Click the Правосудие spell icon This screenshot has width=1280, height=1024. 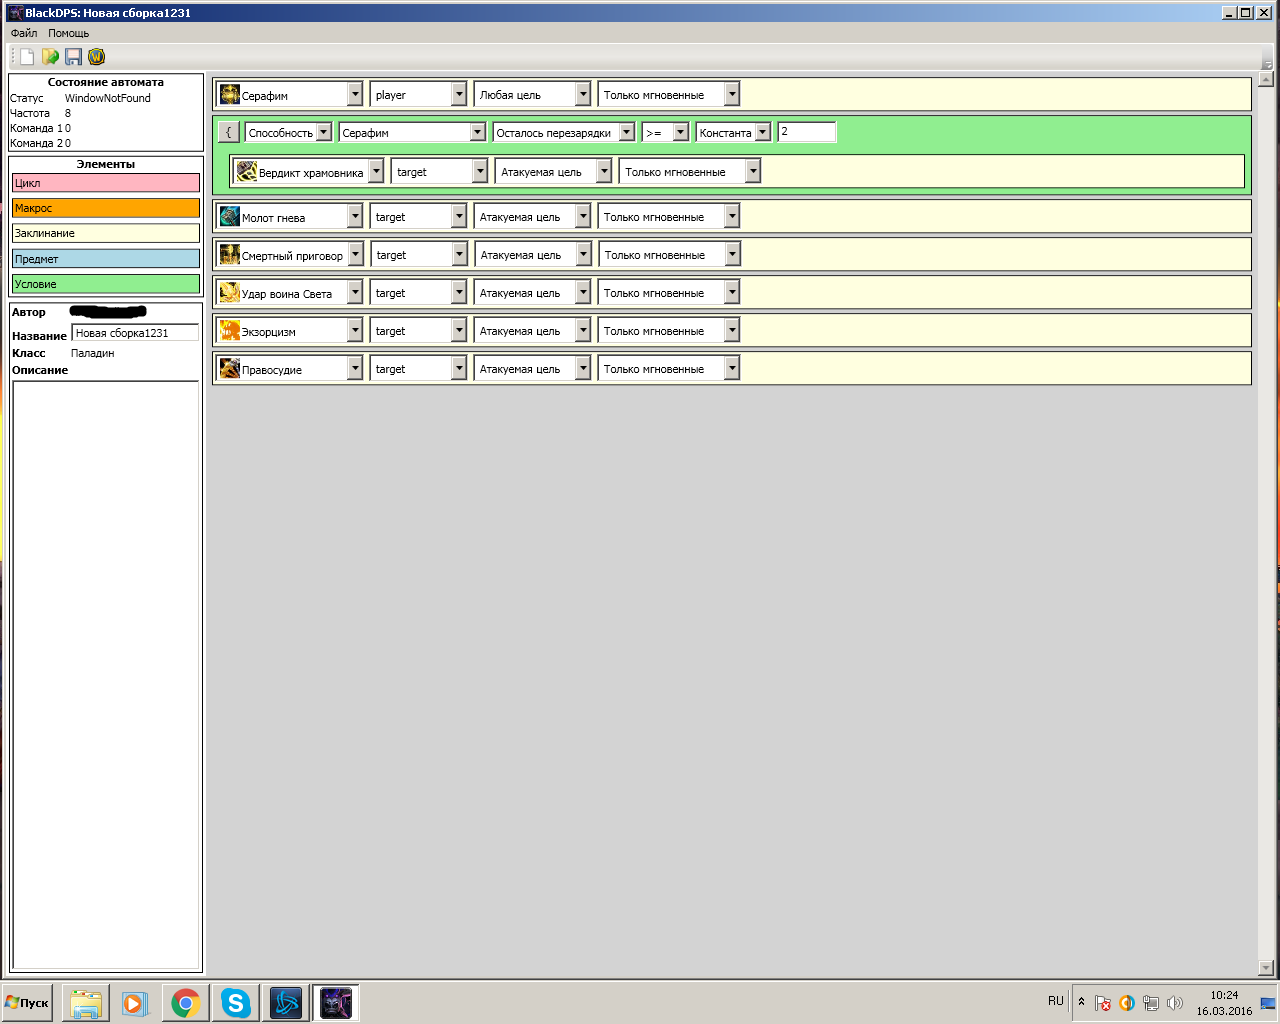(x=230, y=369)
